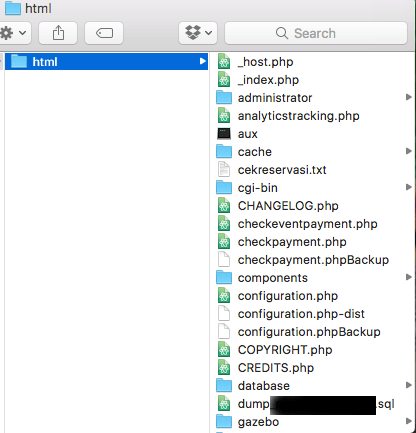Click the cache folder icon

pos(224,151)
